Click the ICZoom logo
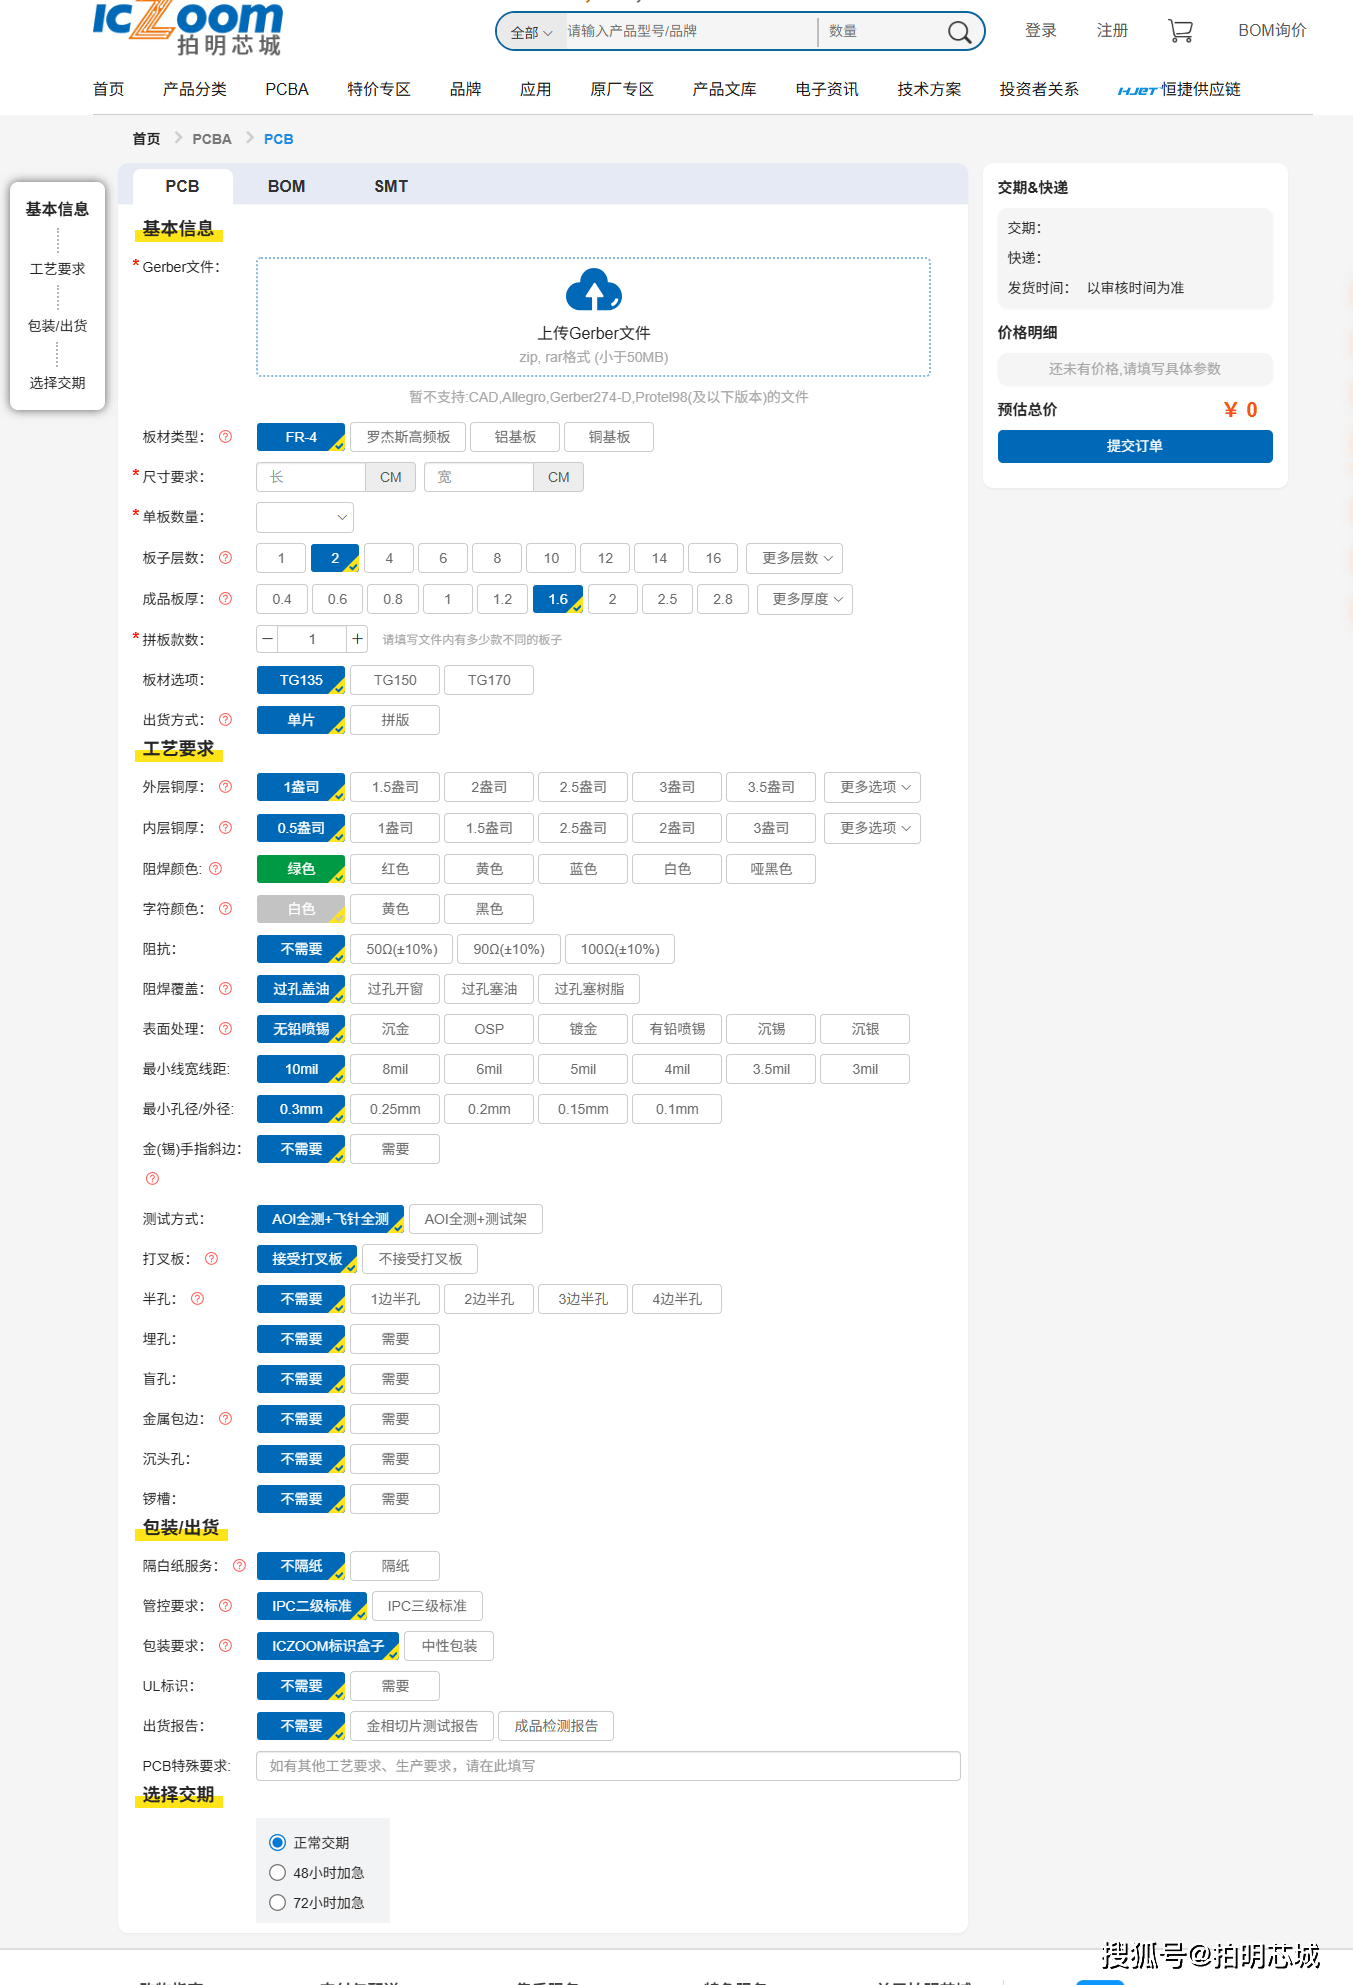This screenshot has height=1985, width=1353. click(188, 28)
